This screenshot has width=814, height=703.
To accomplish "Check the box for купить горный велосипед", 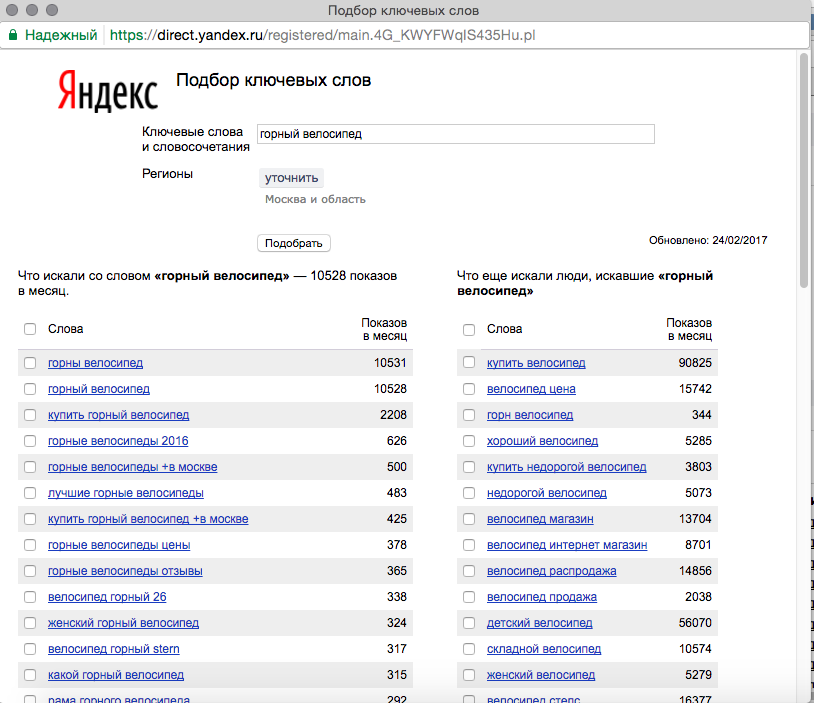I will click(30, 415).
